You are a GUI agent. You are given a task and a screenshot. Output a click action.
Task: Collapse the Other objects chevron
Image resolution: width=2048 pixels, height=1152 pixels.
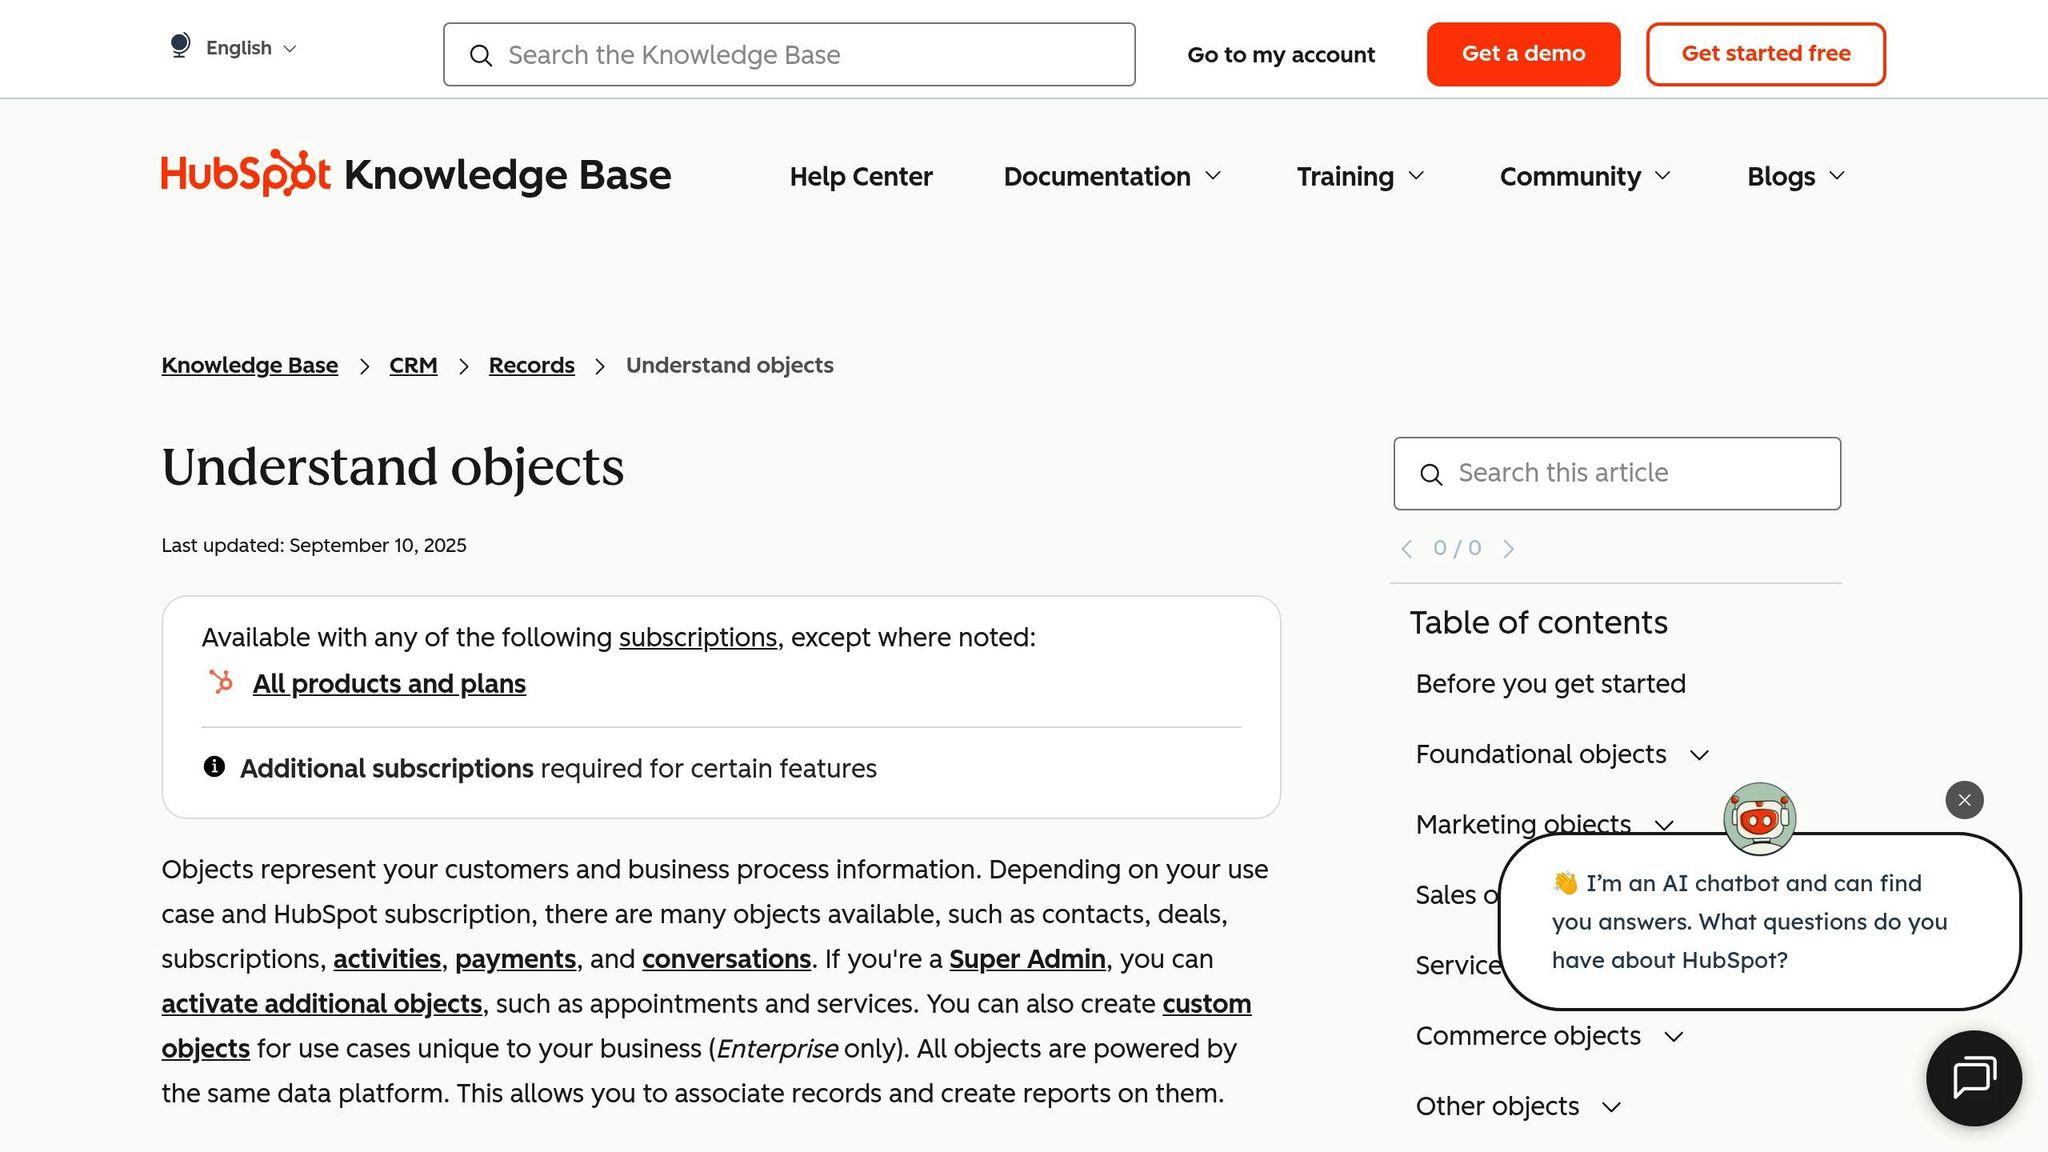[1611, 1107]
